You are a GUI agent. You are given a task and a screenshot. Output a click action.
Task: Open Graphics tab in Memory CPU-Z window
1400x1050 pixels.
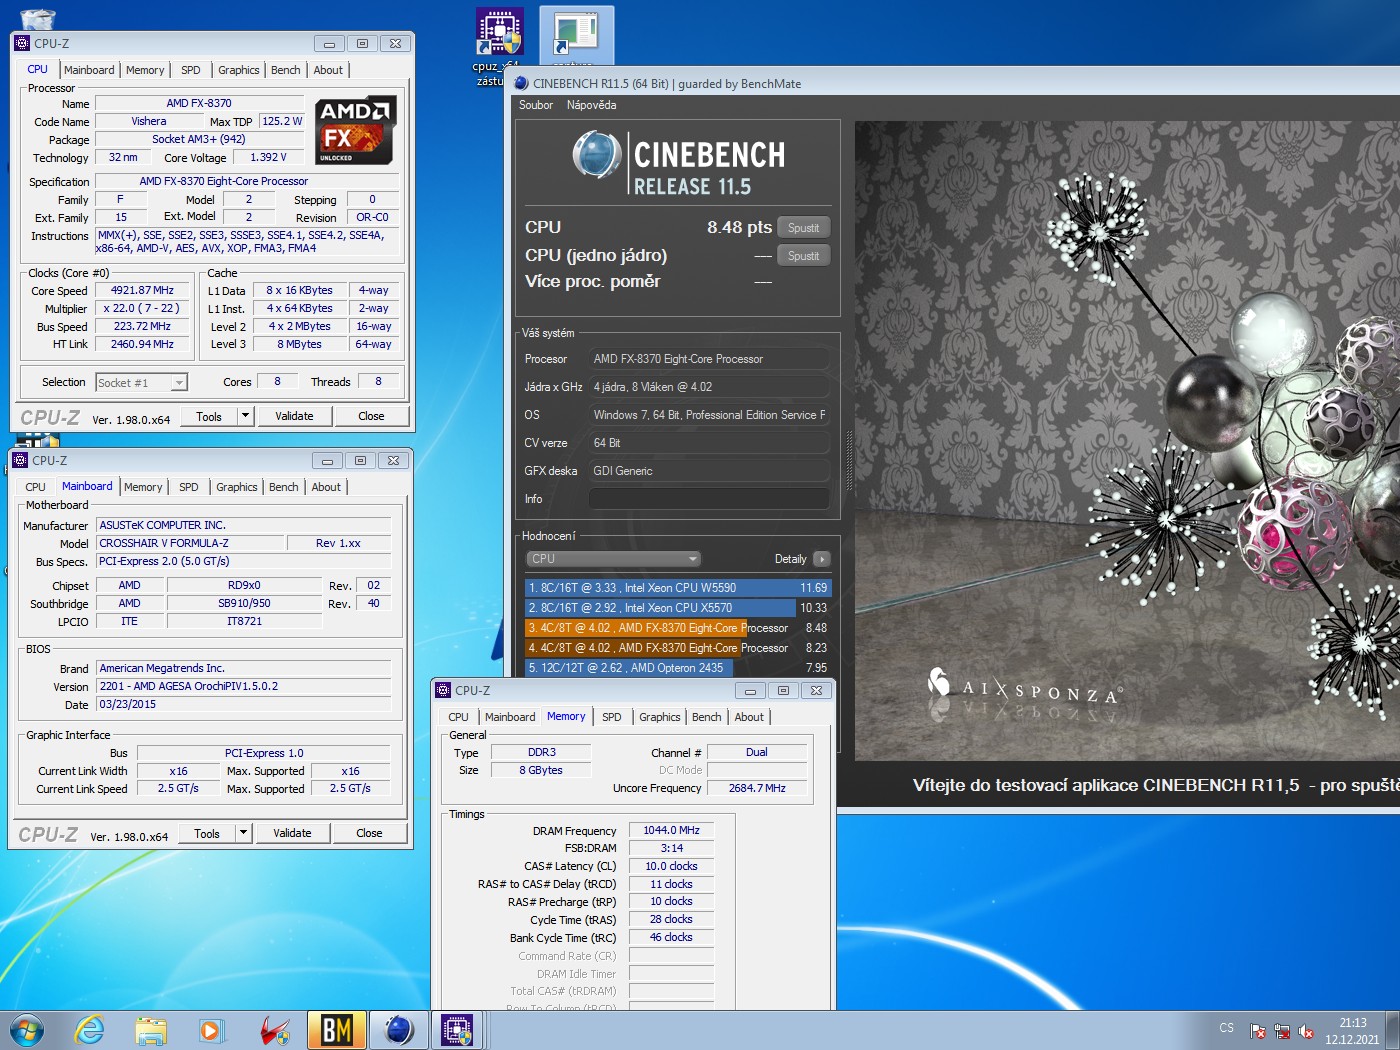(660, 717)
